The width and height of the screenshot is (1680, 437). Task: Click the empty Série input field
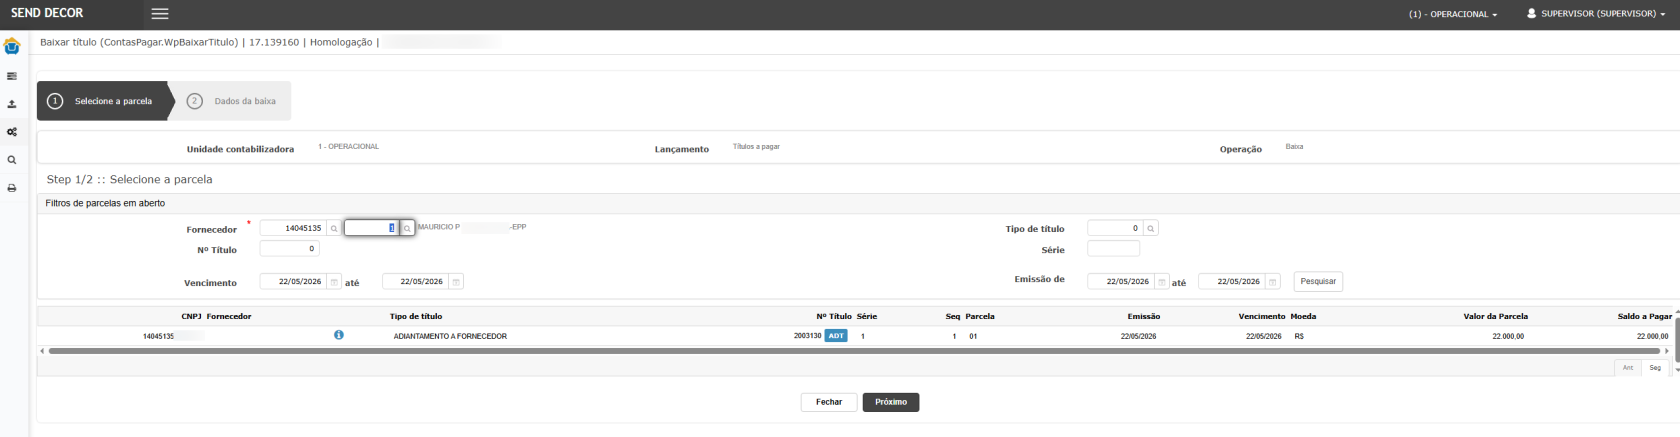coord(1113,249)
